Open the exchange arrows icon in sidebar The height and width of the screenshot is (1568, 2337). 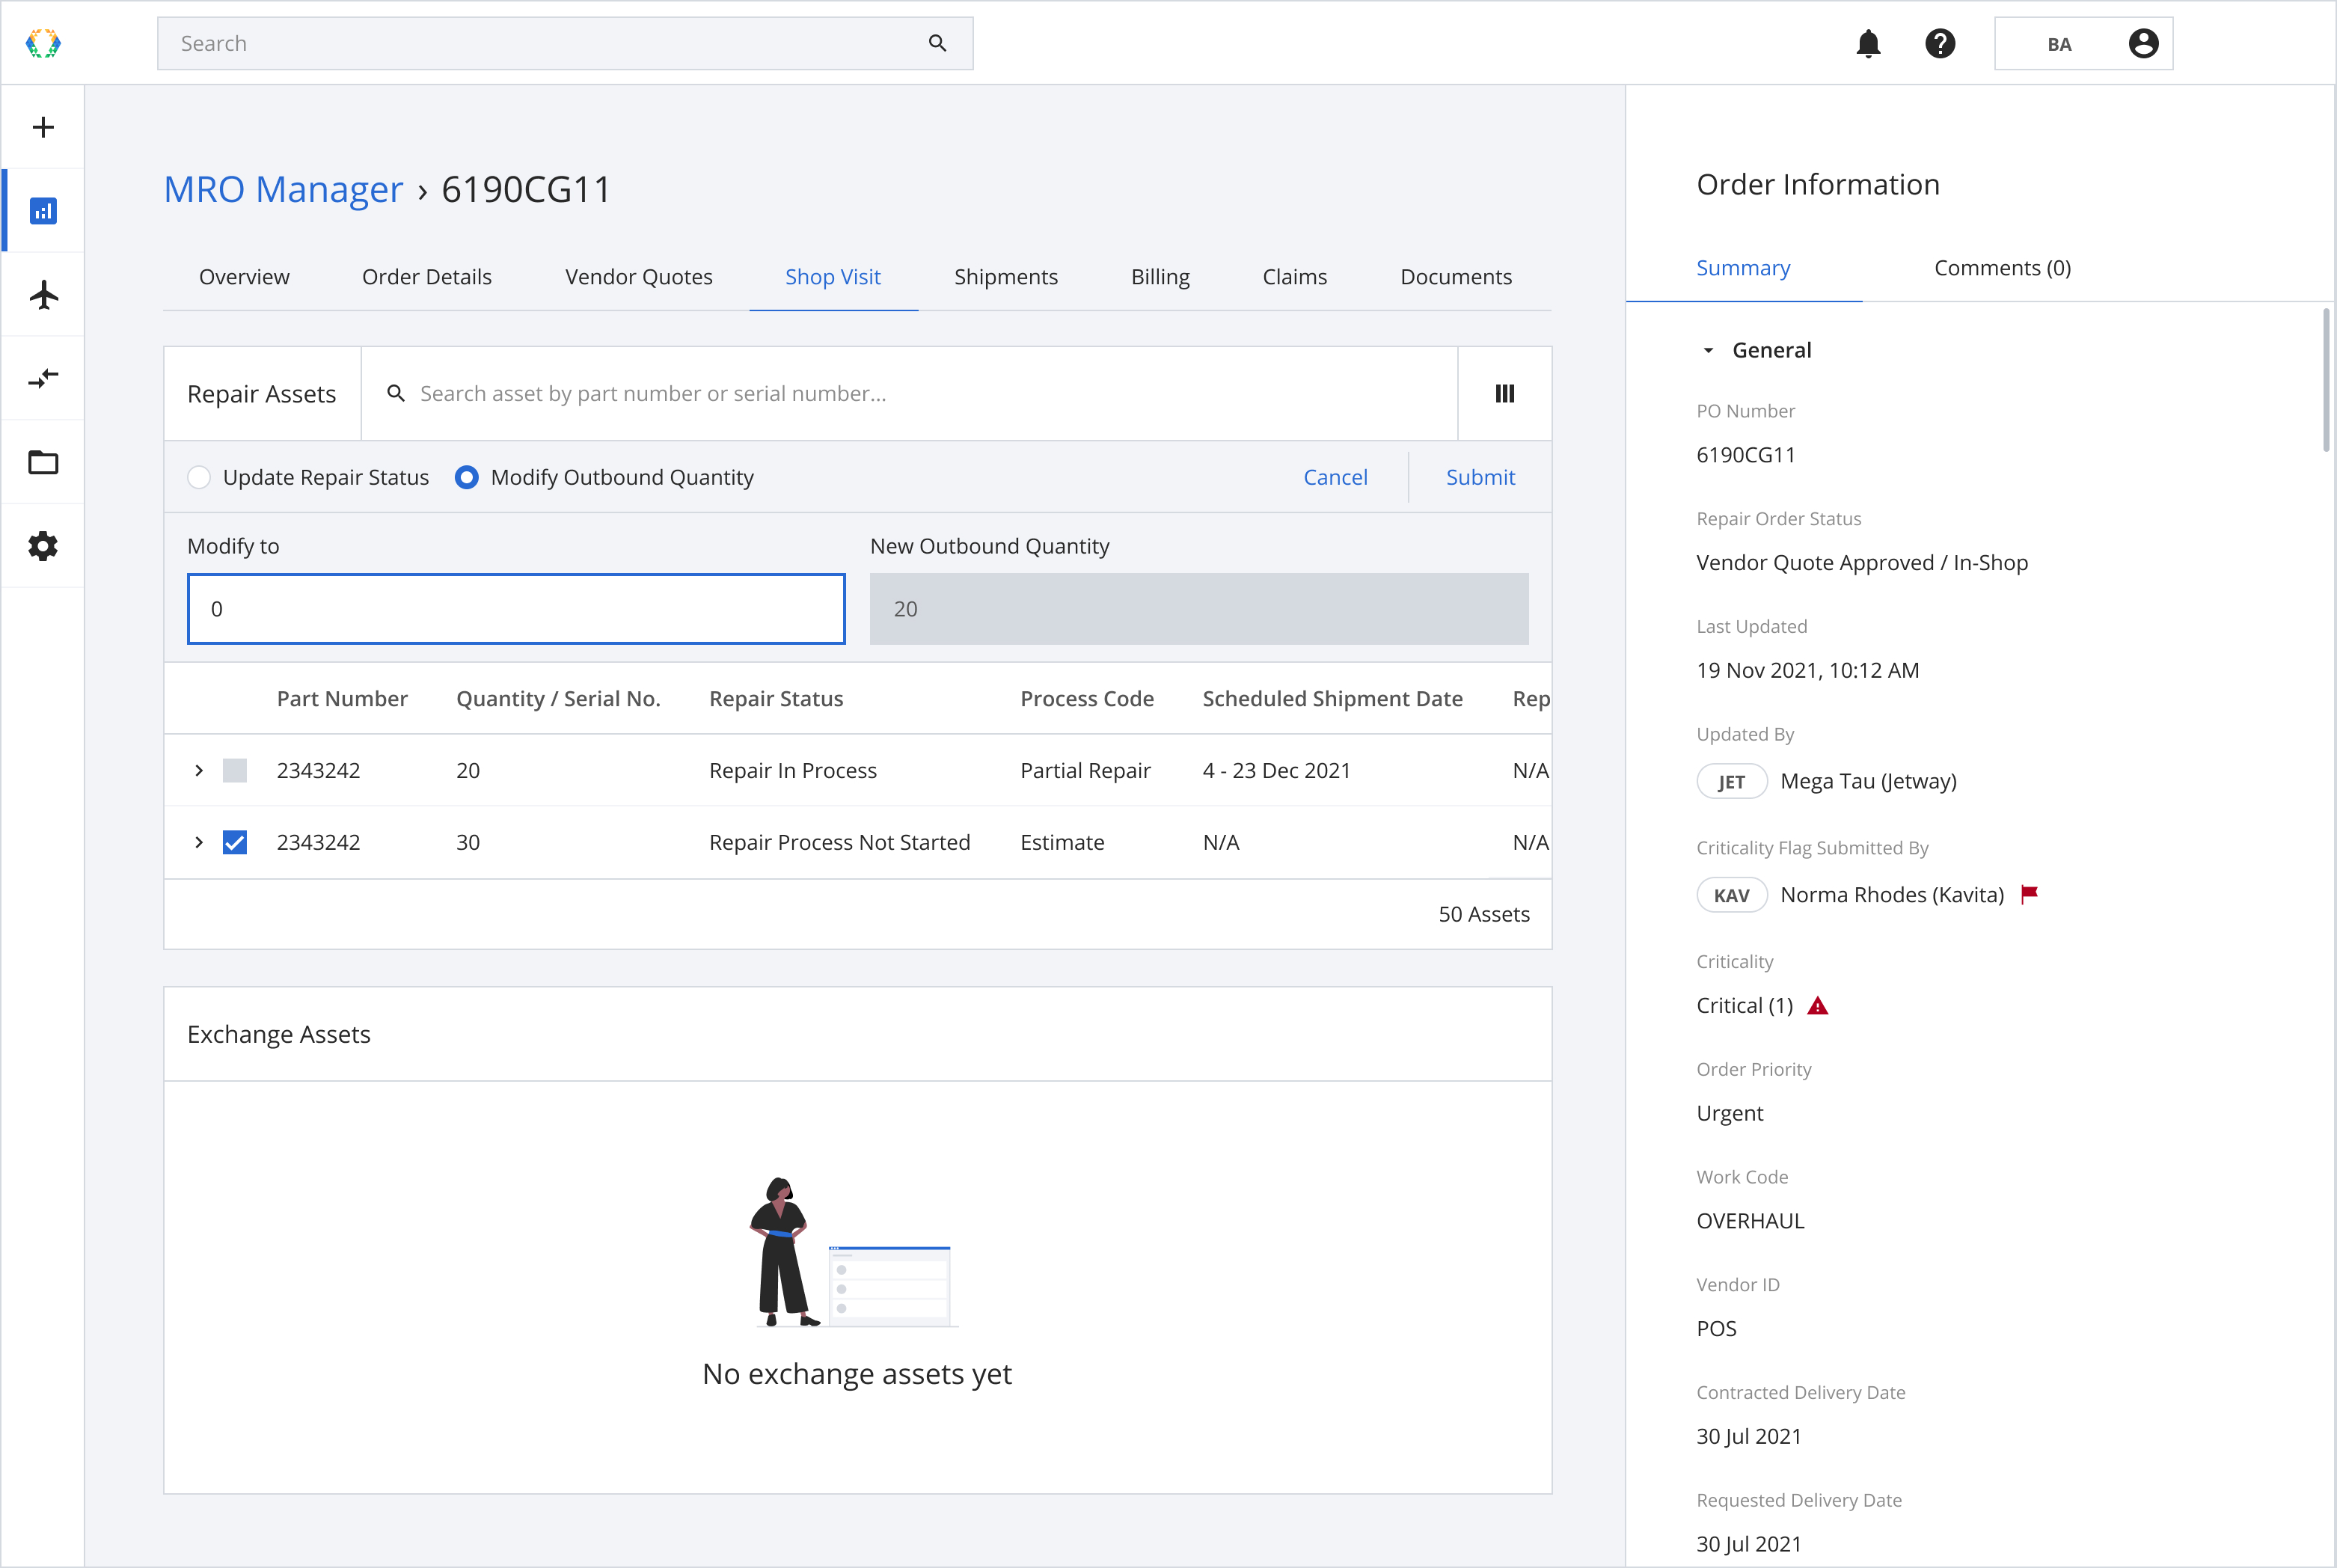pyautogui.click(x=43, y=378)
